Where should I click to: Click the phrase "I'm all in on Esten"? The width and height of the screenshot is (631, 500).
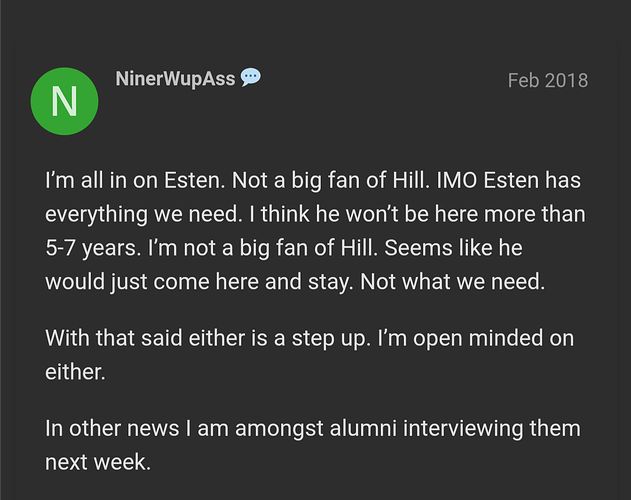(x=125, y=184)
